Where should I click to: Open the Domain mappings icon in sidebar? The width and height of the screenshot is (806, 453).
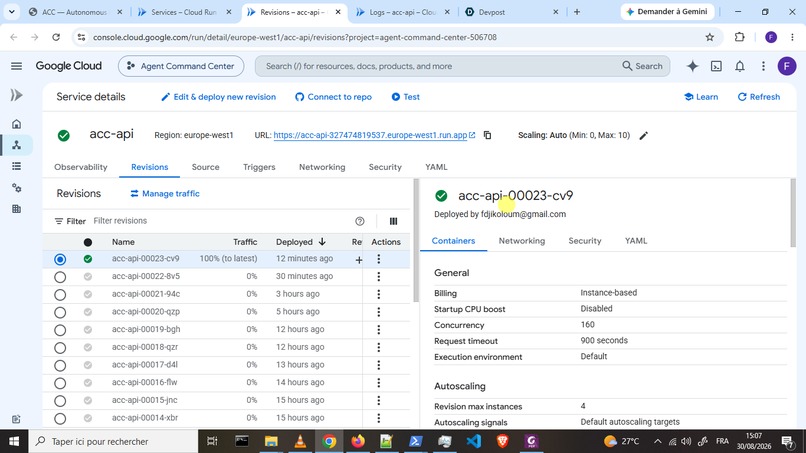[16, 209]
